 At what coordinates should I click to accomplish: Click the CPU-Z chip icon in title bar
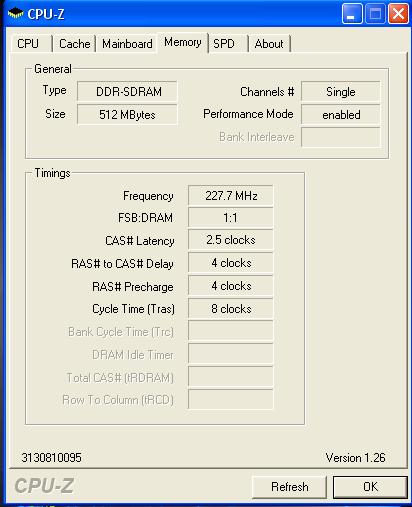tap(16, 14)
